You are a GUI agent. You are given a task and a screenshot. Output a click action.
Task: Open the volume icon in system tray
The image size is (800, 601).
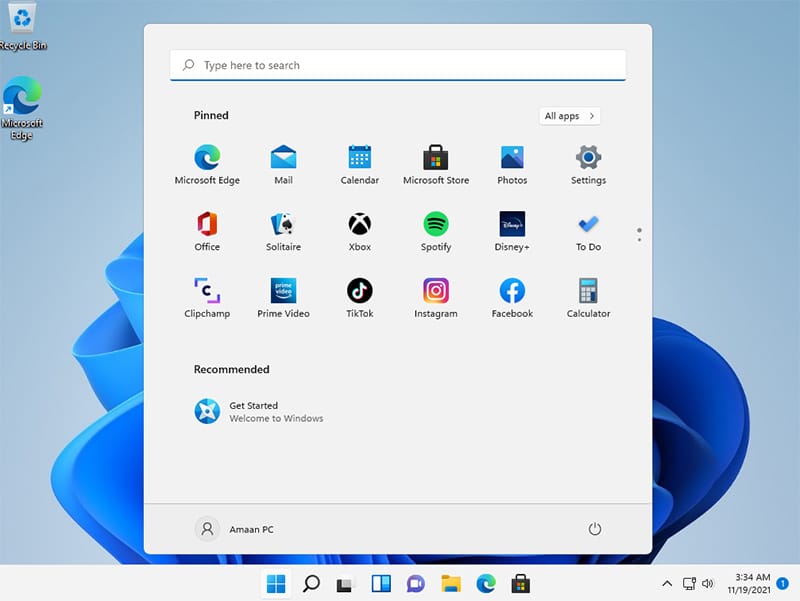[710, 583]
